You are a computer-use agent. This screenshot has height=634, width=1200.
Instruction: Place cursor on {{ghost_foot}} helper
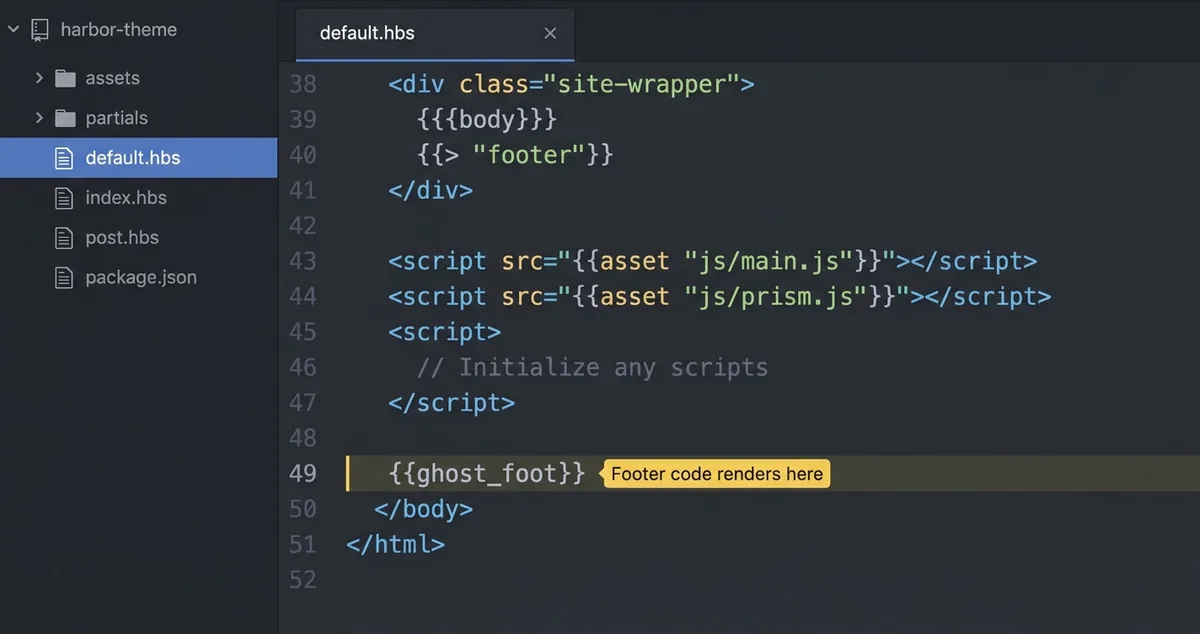(x=486, y=473)
